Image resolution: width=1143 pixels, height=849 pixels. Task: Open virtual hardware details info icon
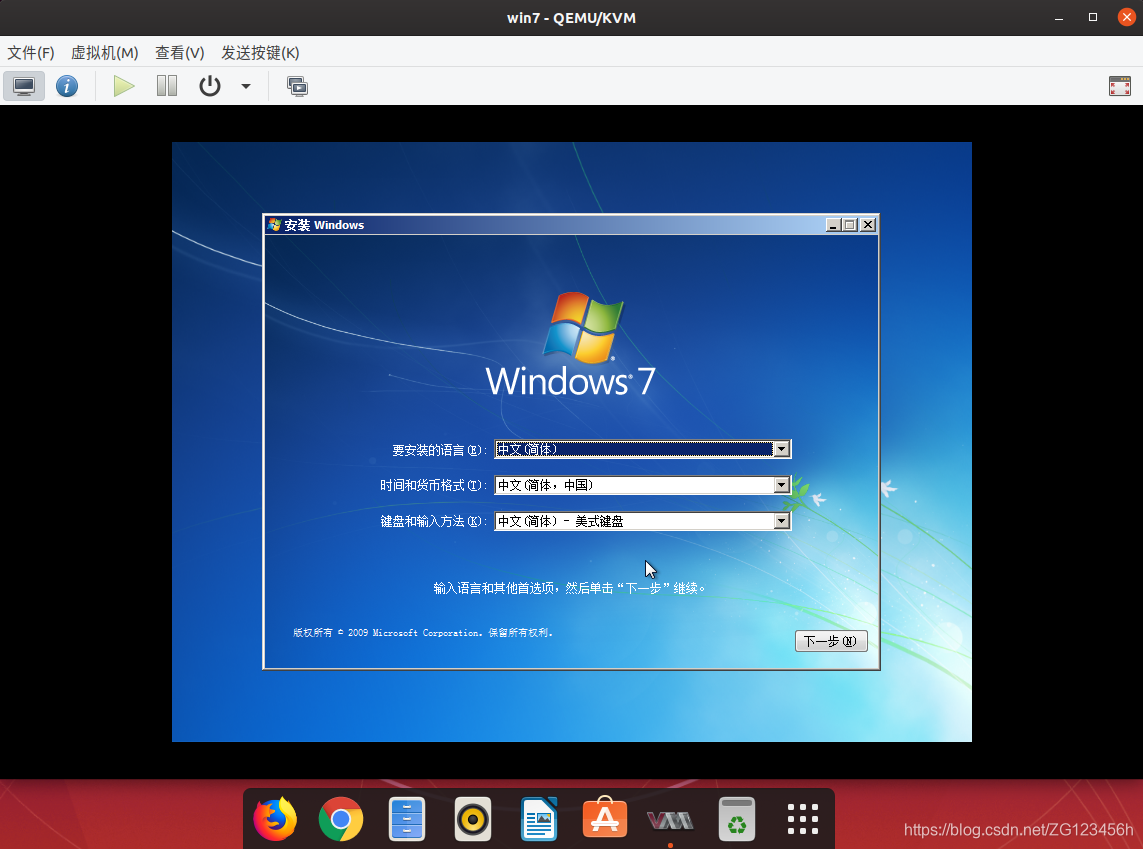(67, 86)
